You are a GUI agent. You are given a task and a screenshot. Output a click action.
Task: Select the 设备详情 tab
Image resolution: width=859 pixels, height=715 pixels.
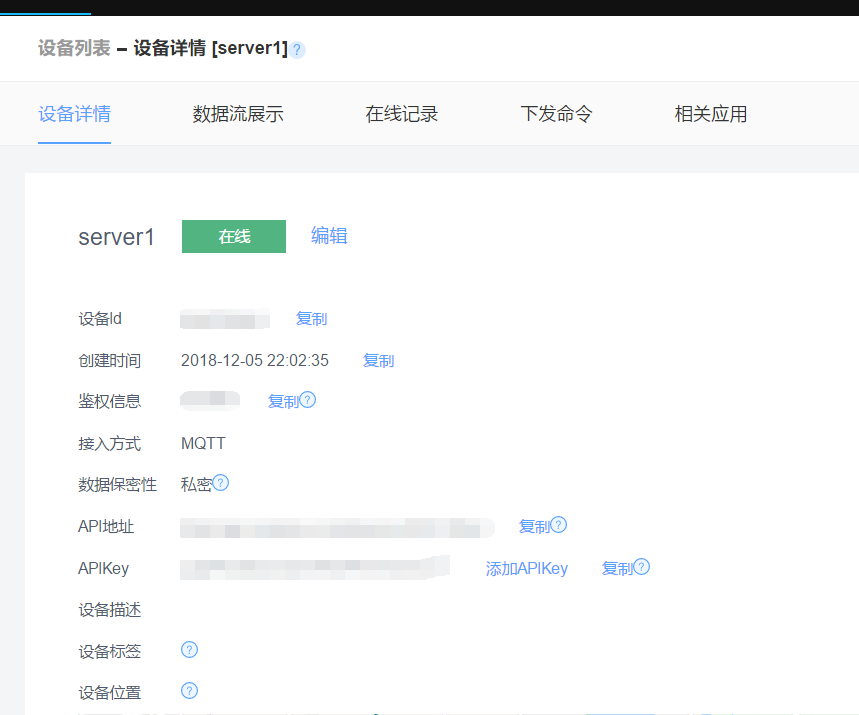pos(74,113)
